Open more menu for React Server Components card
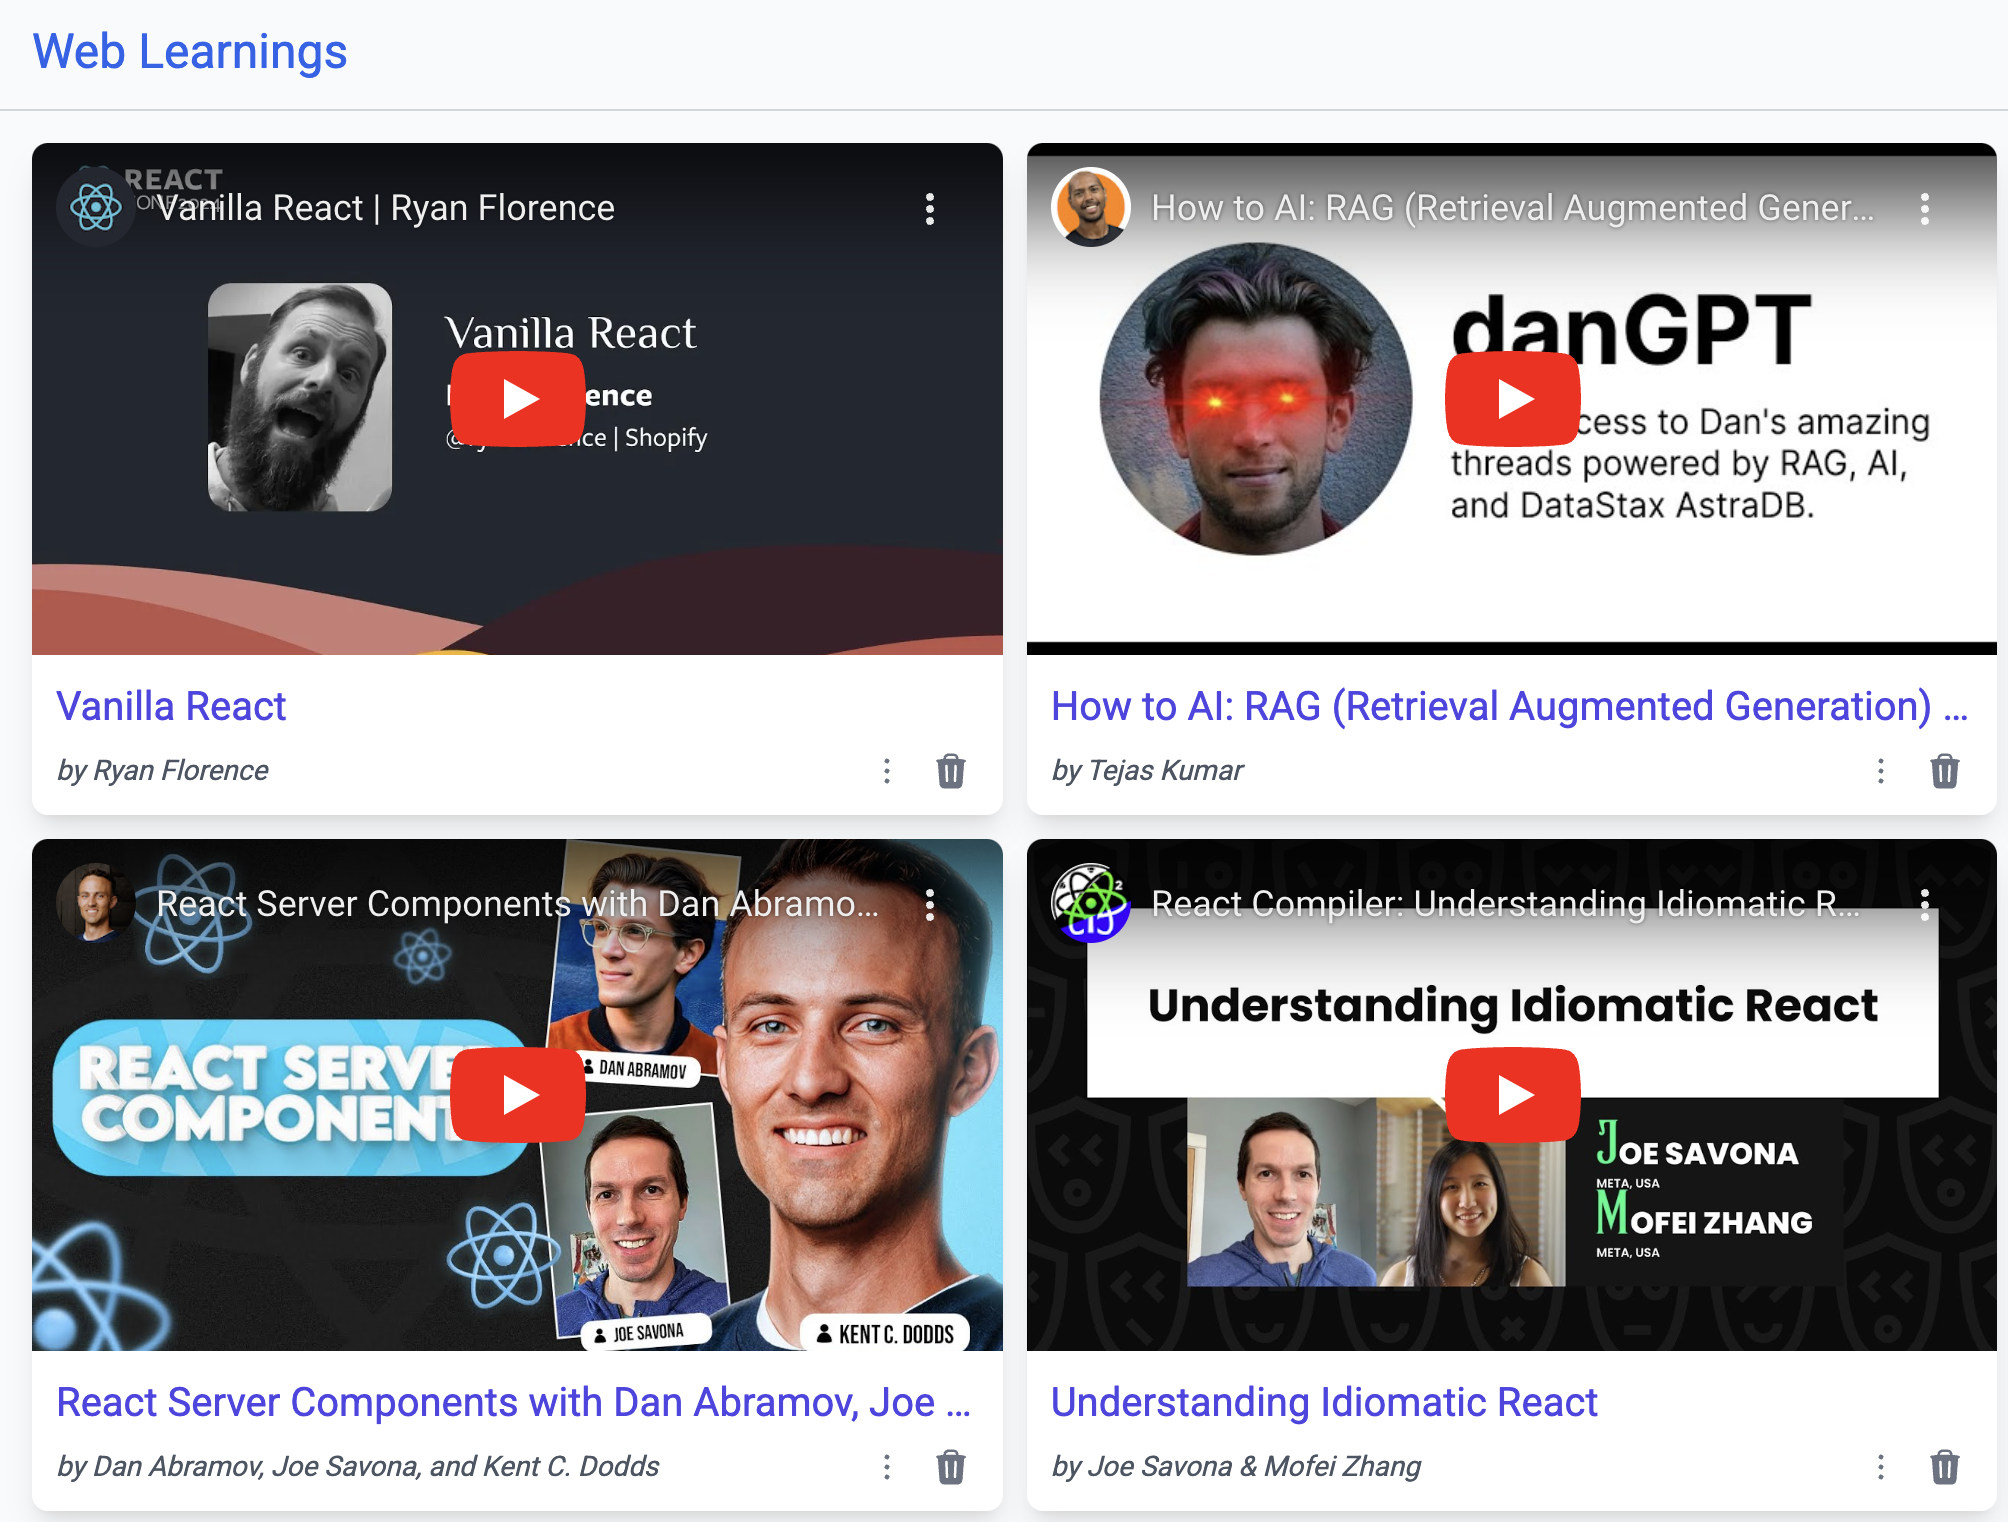This screenshot has width=2008, height=1522. (x=887, y=1467)
